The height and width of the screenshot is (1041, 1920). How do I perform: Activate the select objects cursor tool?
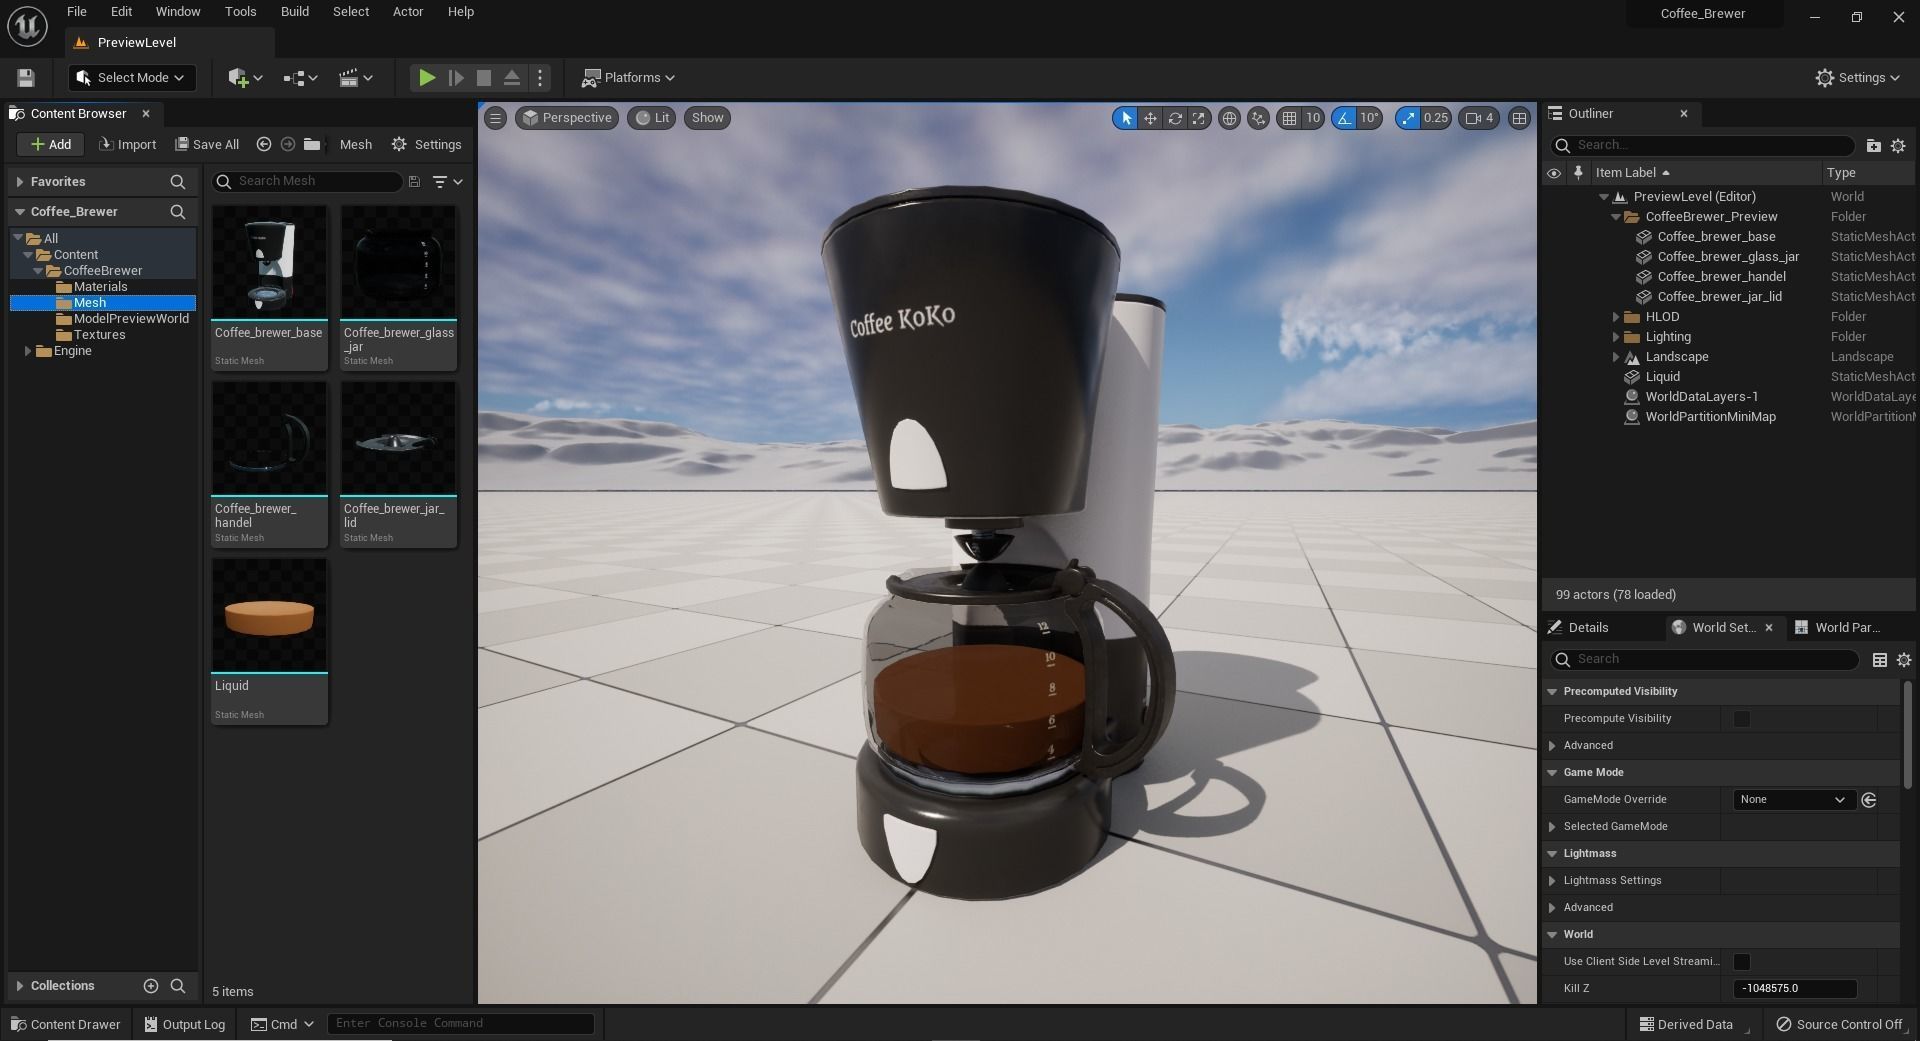pos(1125,118)
